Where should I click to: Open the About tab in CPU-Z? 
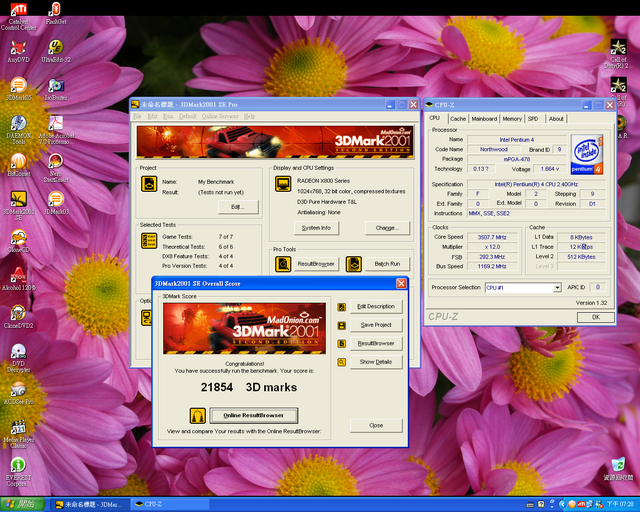coord(556,119)
